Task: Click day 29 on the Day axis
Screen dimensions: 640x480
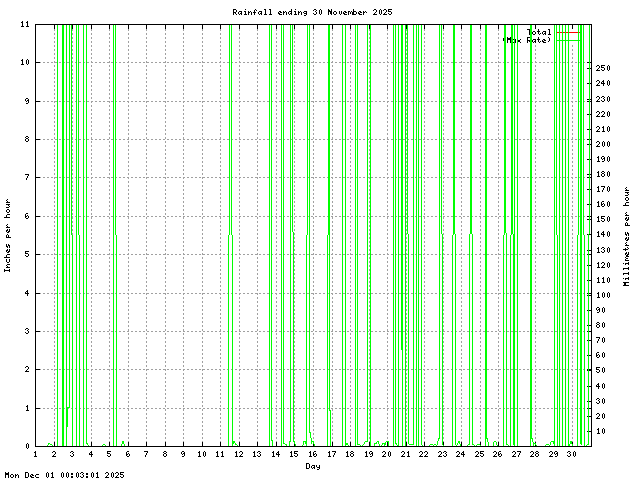Action: [553, 454]
